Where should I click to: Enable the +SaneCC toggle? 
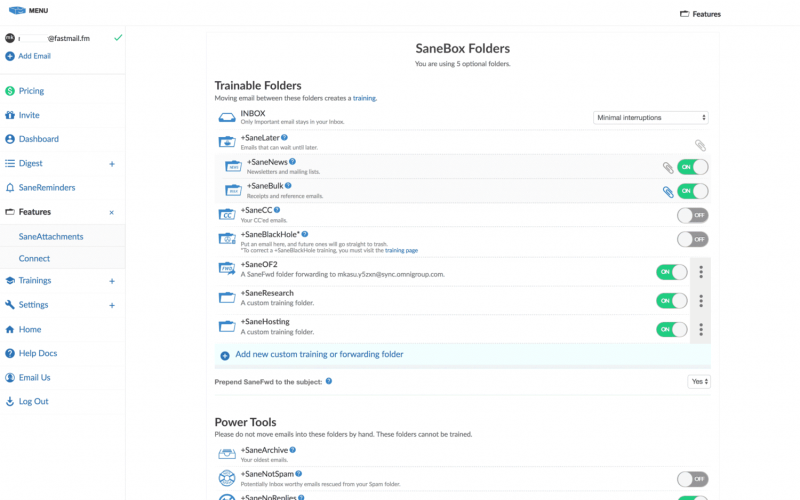pos(692,215)
